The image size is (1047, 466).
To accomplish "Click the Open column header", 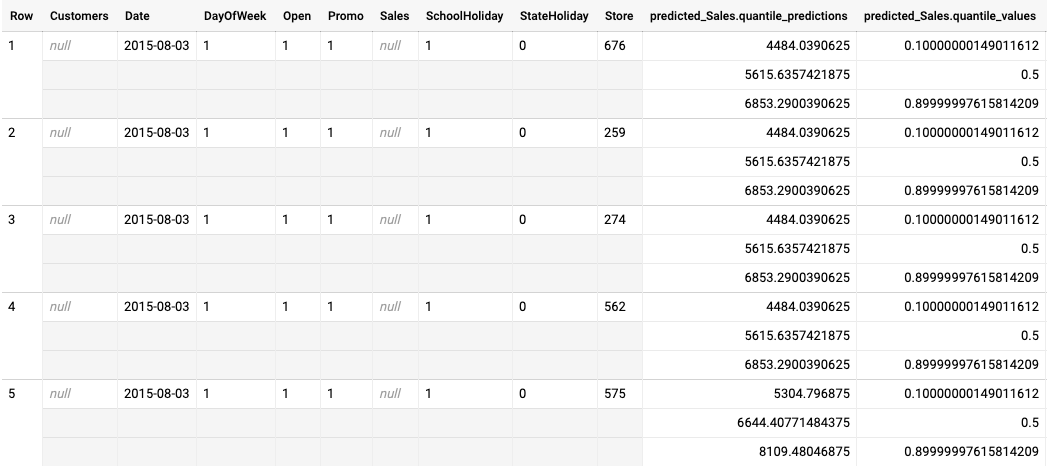I will pyautogui.click(x=297, y=17).
